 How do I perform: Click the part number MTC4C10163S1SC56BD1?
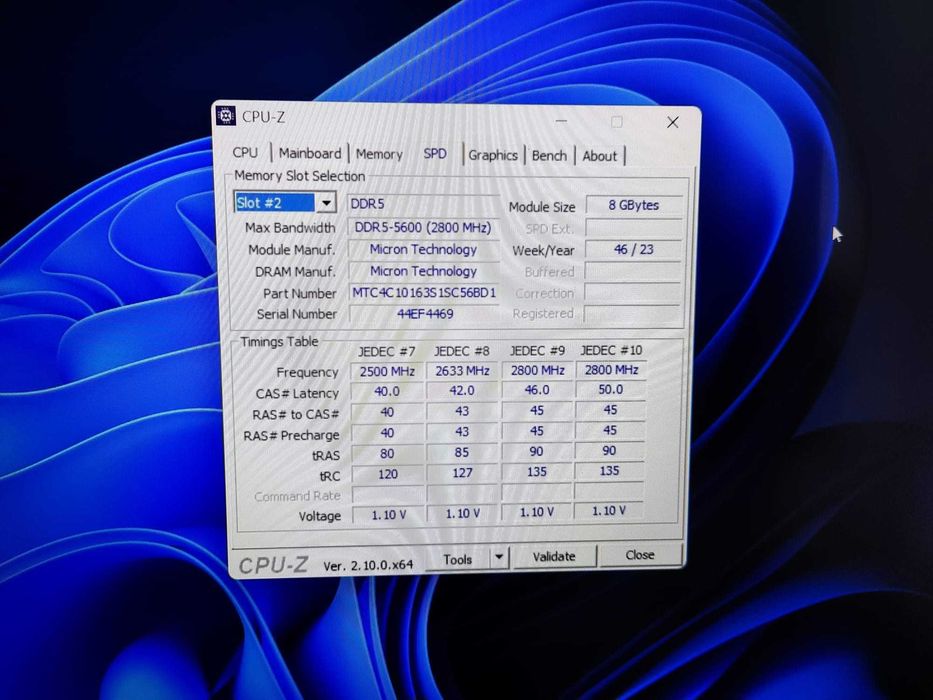coord(424,293)
